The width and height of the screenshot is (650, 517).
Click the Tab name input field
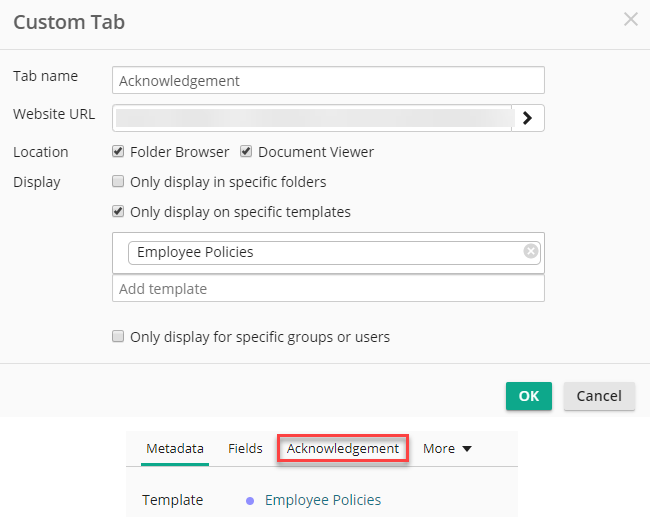[328, 80]
